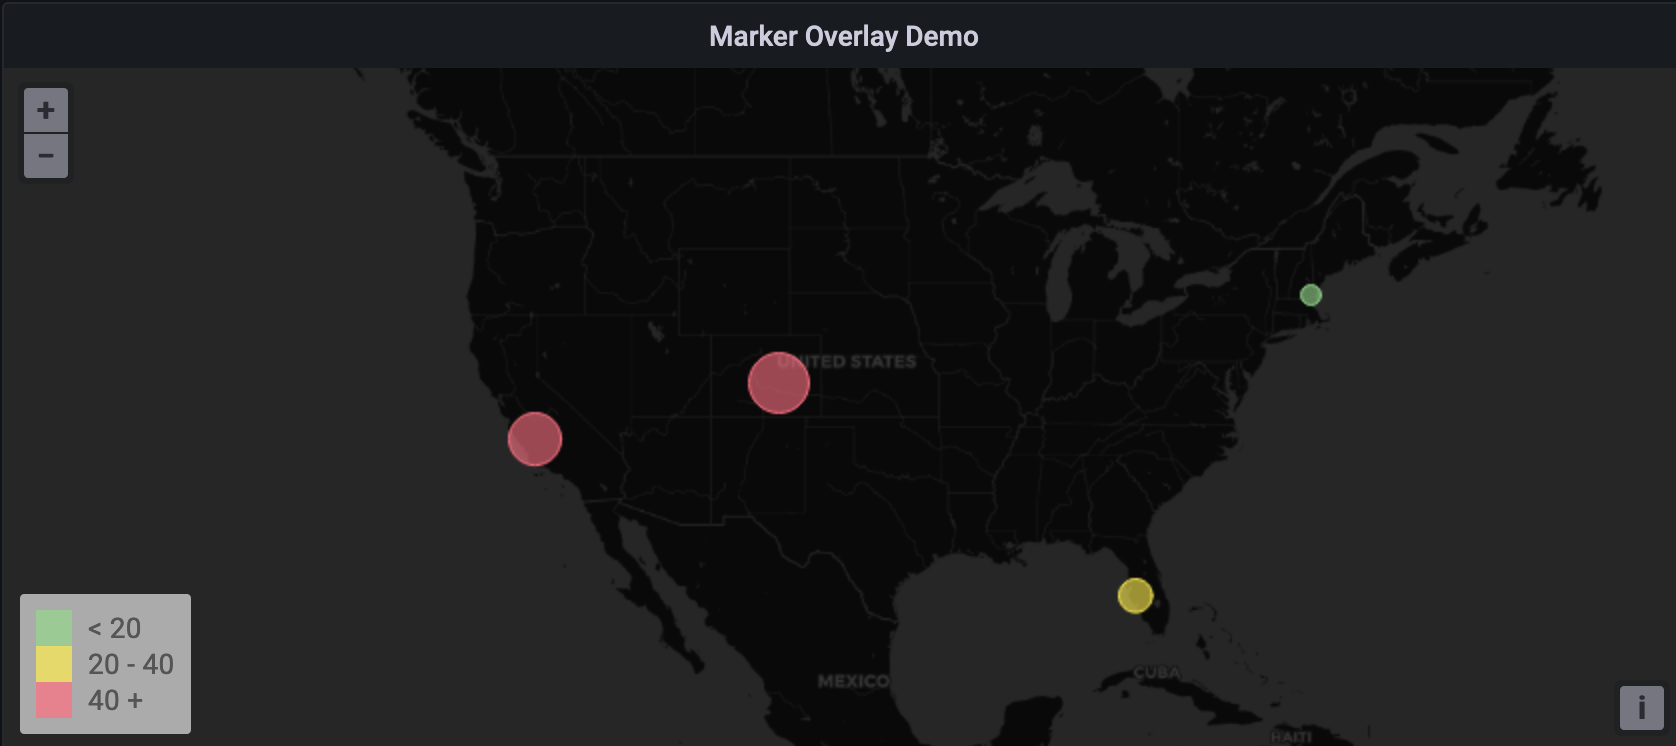Open the Marker Overlay Demo panel title menu
The width and height of the screenshot is (1676, 746).
[843, 36]
